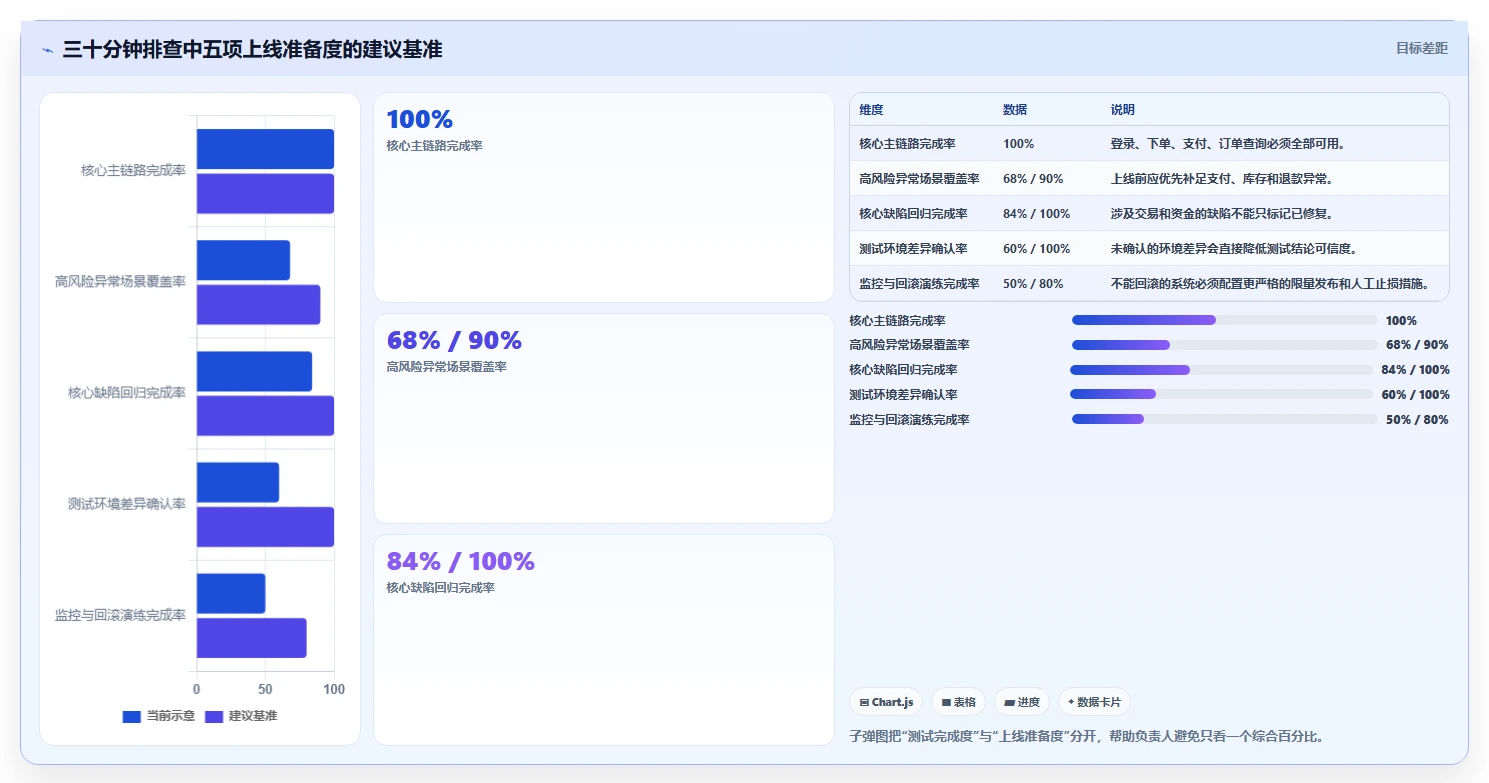This screenshot has height=783, width=1489.
Task: Click the 60% / 100% value in the table
Action: pyautogui.click(x=1036, y=249)
